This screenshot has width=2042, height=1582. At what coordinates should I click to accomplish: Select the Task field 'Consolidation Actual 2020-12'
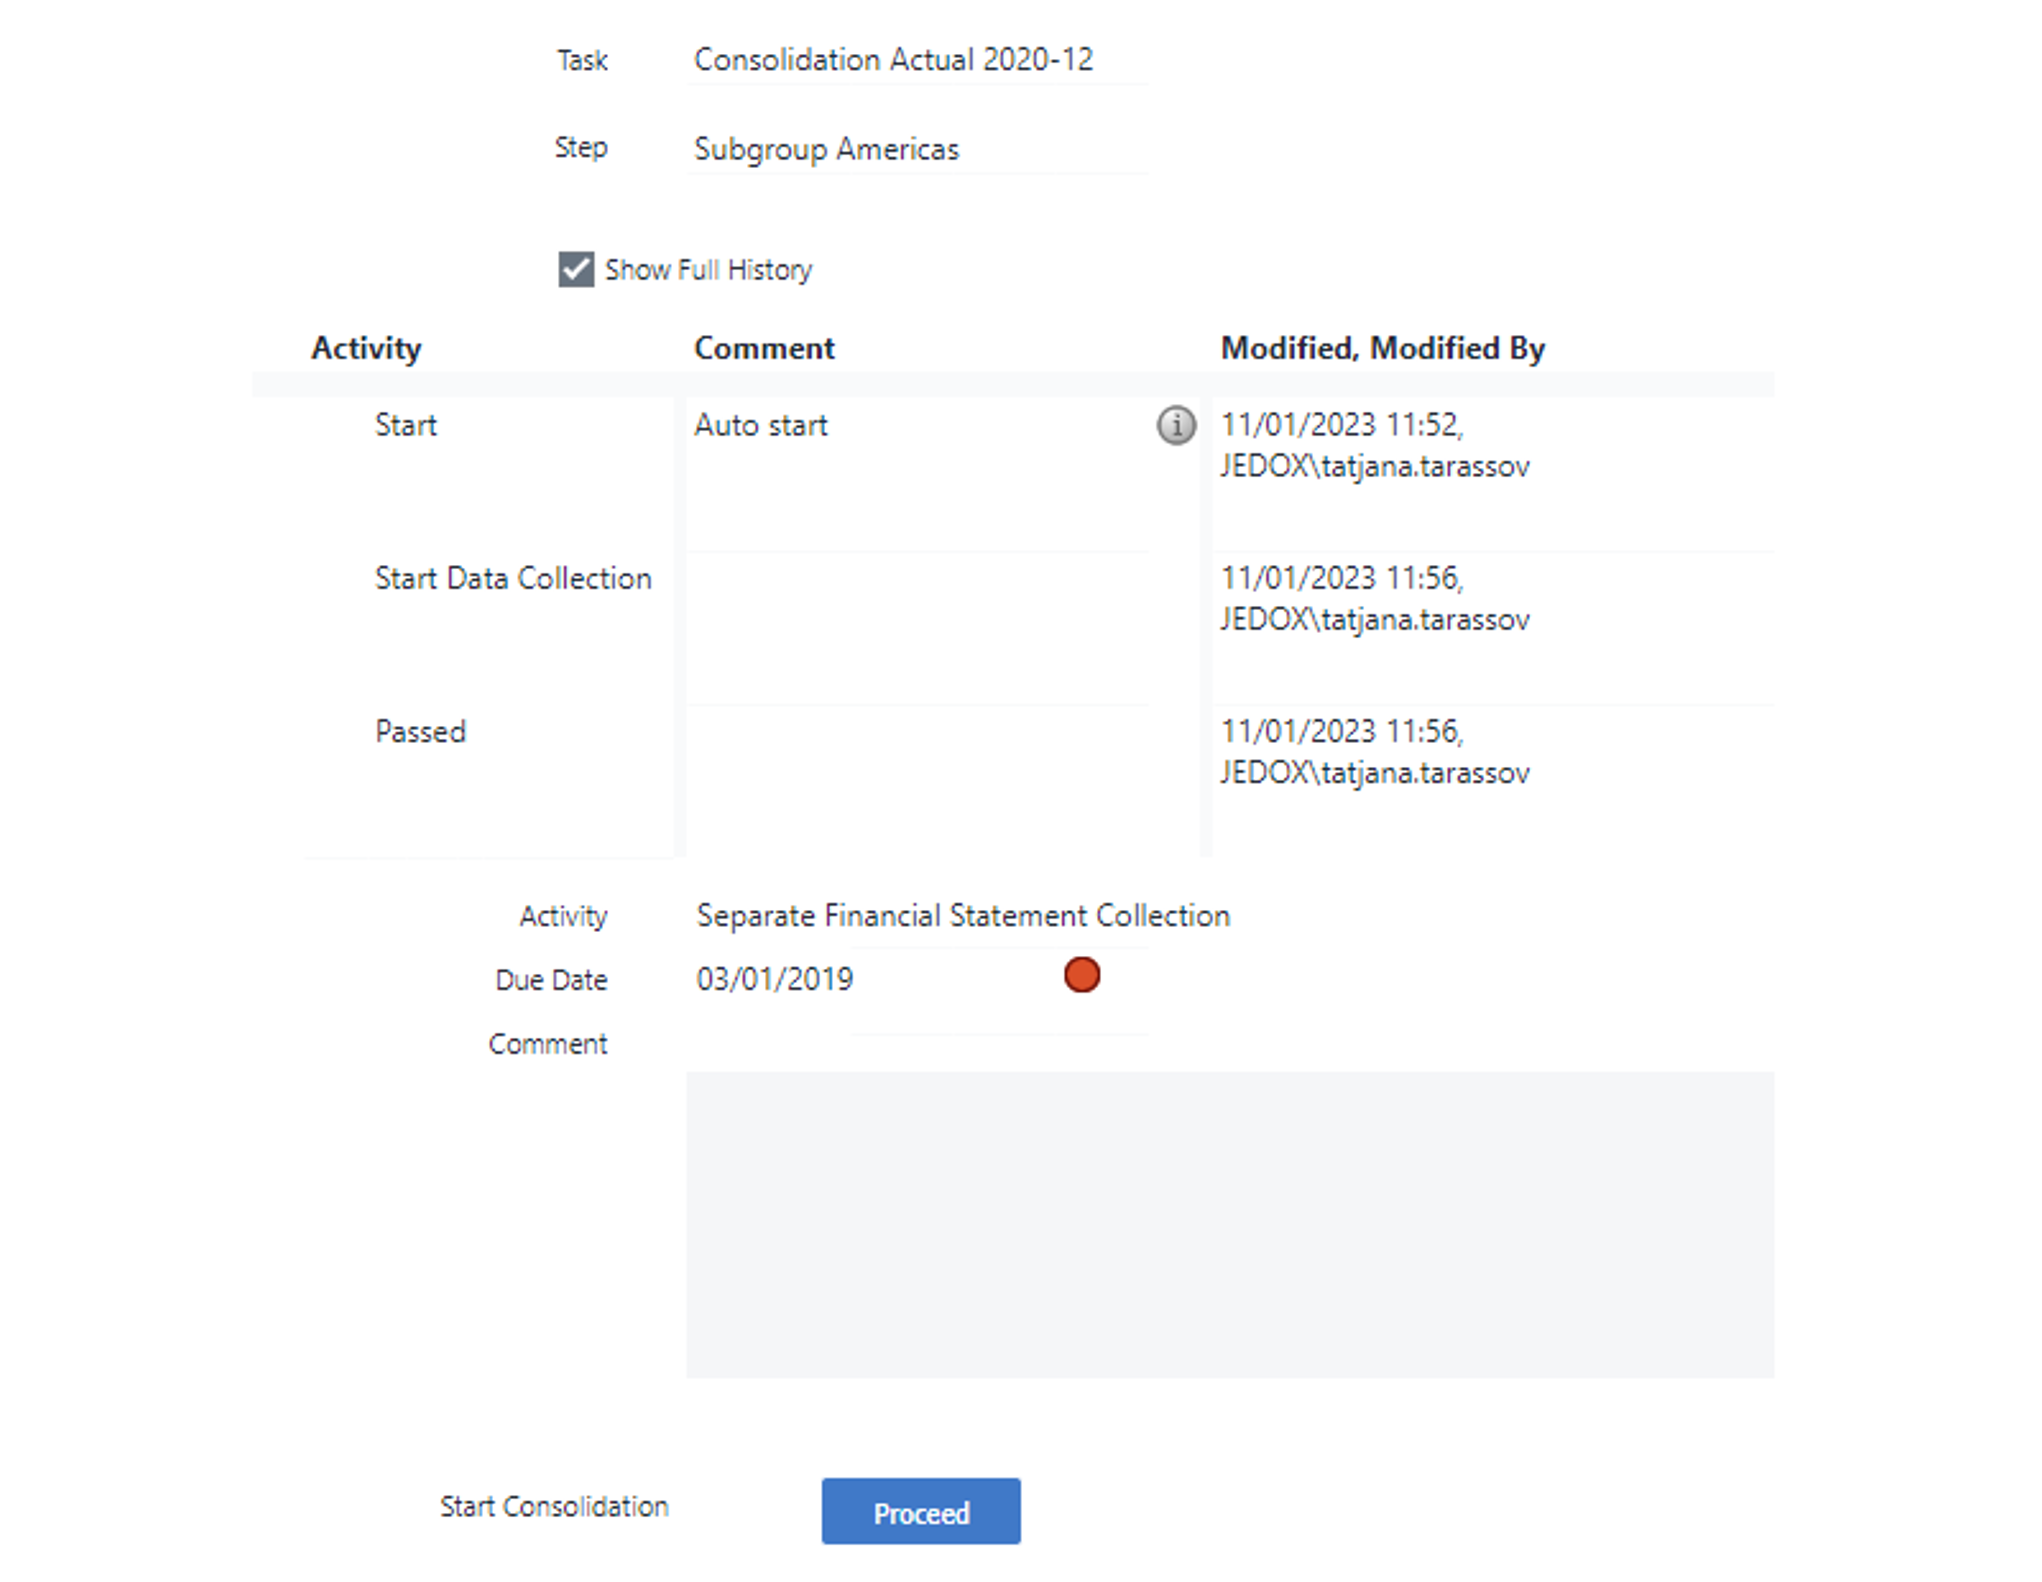click(x=916, y=60)
